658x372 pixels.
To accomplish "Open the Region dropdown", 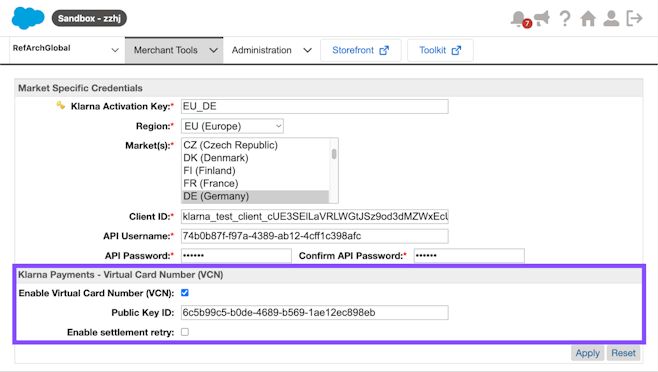I will click(232, 126).
